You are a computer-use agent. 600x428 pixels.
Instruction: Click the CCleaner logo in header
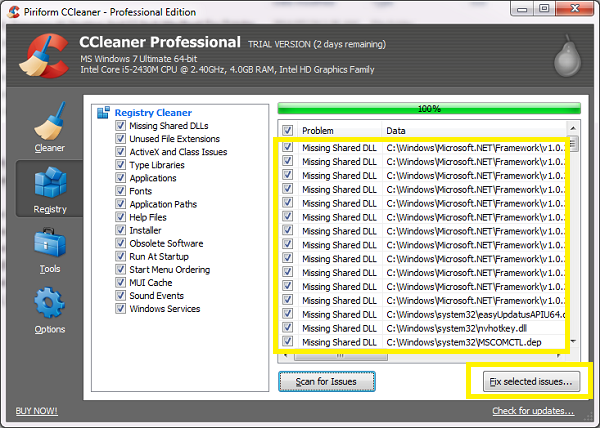(43, 56)
